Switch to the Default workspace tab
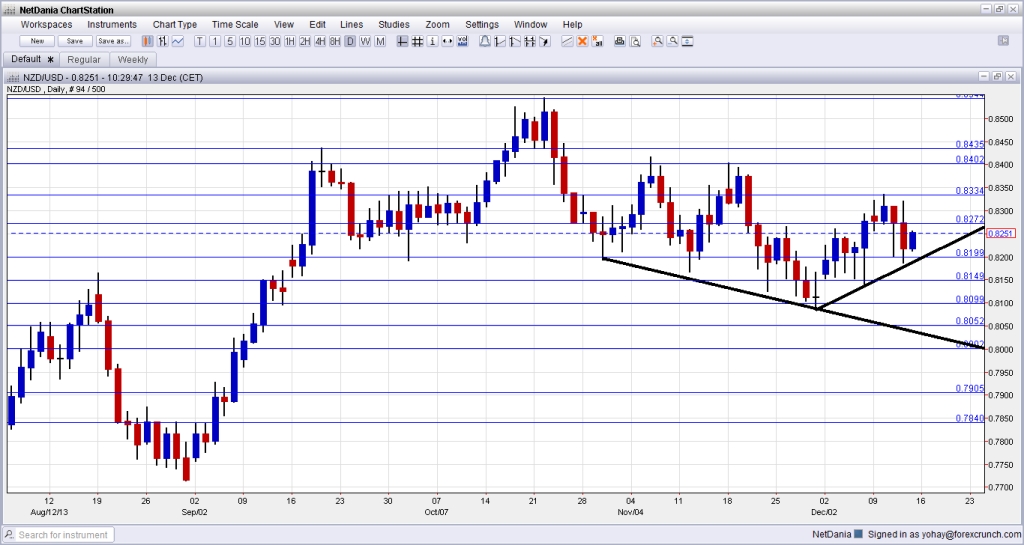Screen dimensions: 1024x545 point(31,59)
